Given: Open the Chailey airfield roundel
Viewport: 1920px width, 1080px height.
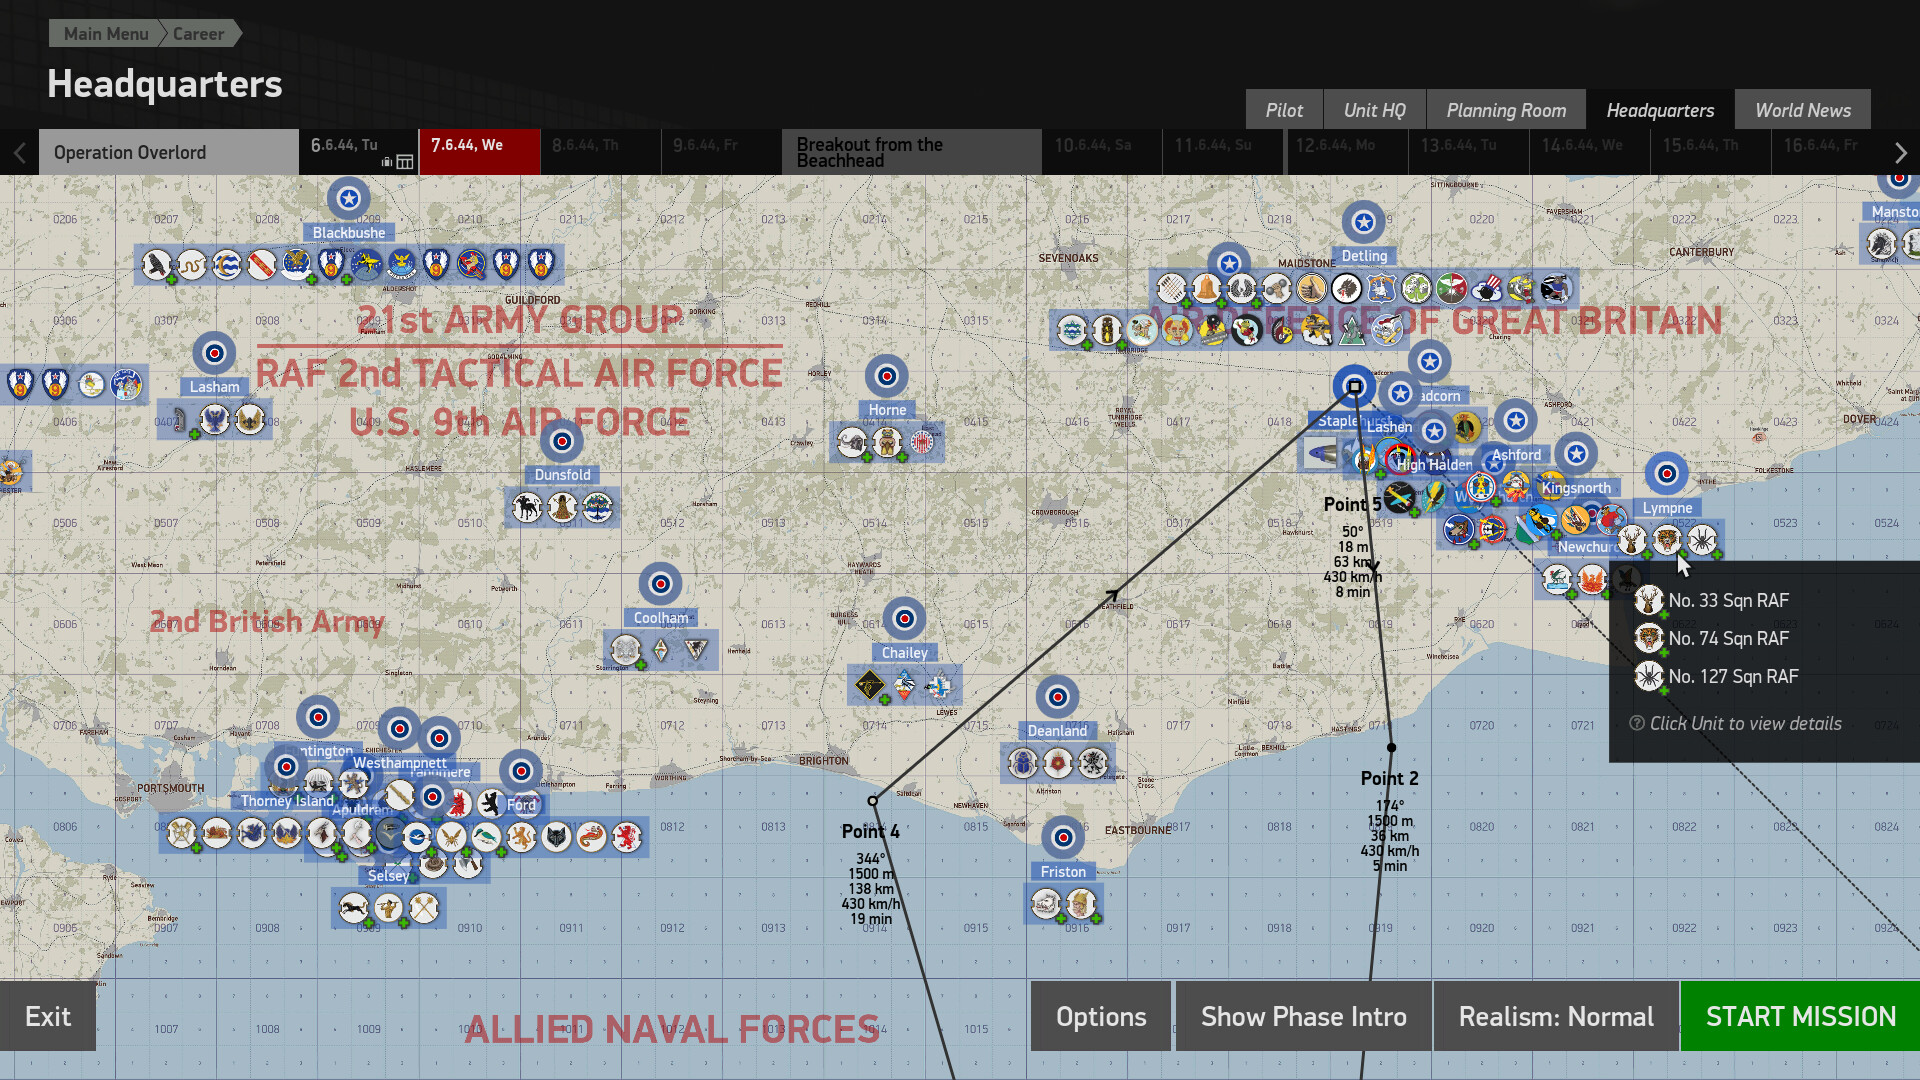Looking at the screenshot, I should [x=904, y=618].
